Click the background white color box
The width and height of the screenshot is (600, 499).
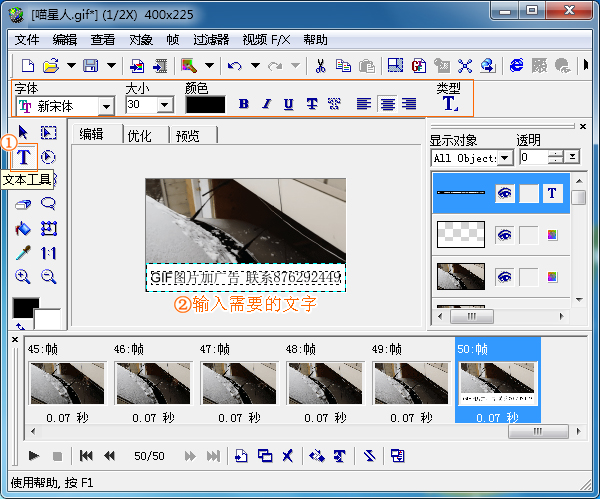click(x=47, y=319)
